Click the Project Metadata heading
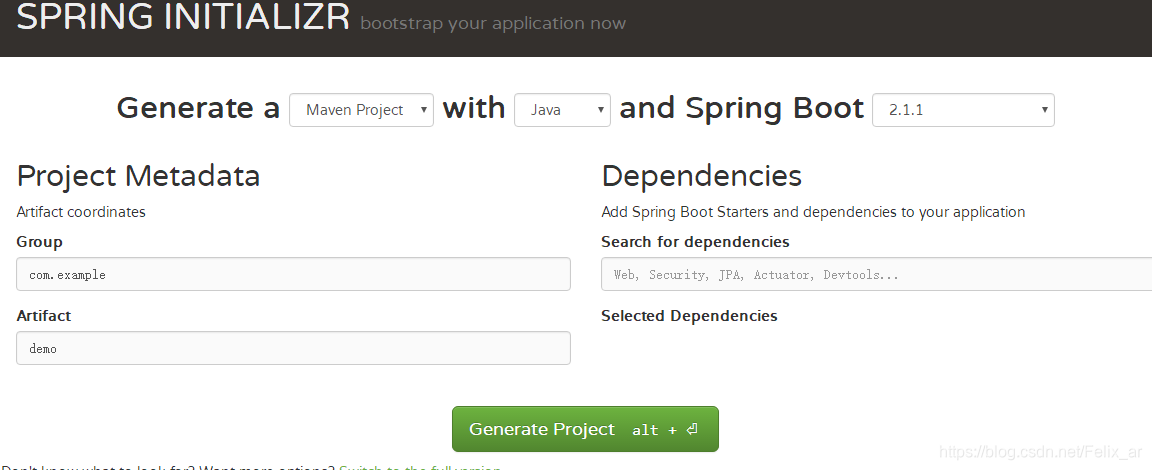 (x=138, y=176)
